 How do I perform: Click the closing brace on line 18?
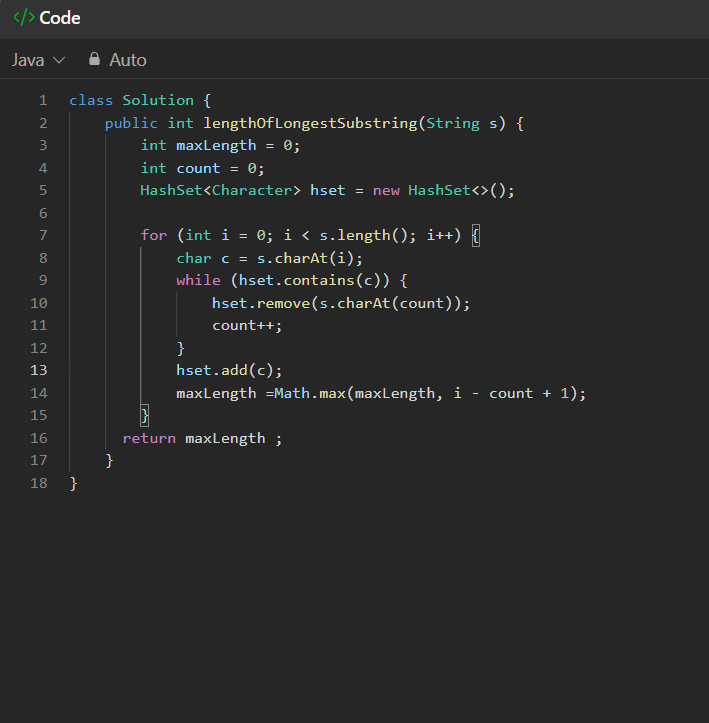tap(73, 484)
